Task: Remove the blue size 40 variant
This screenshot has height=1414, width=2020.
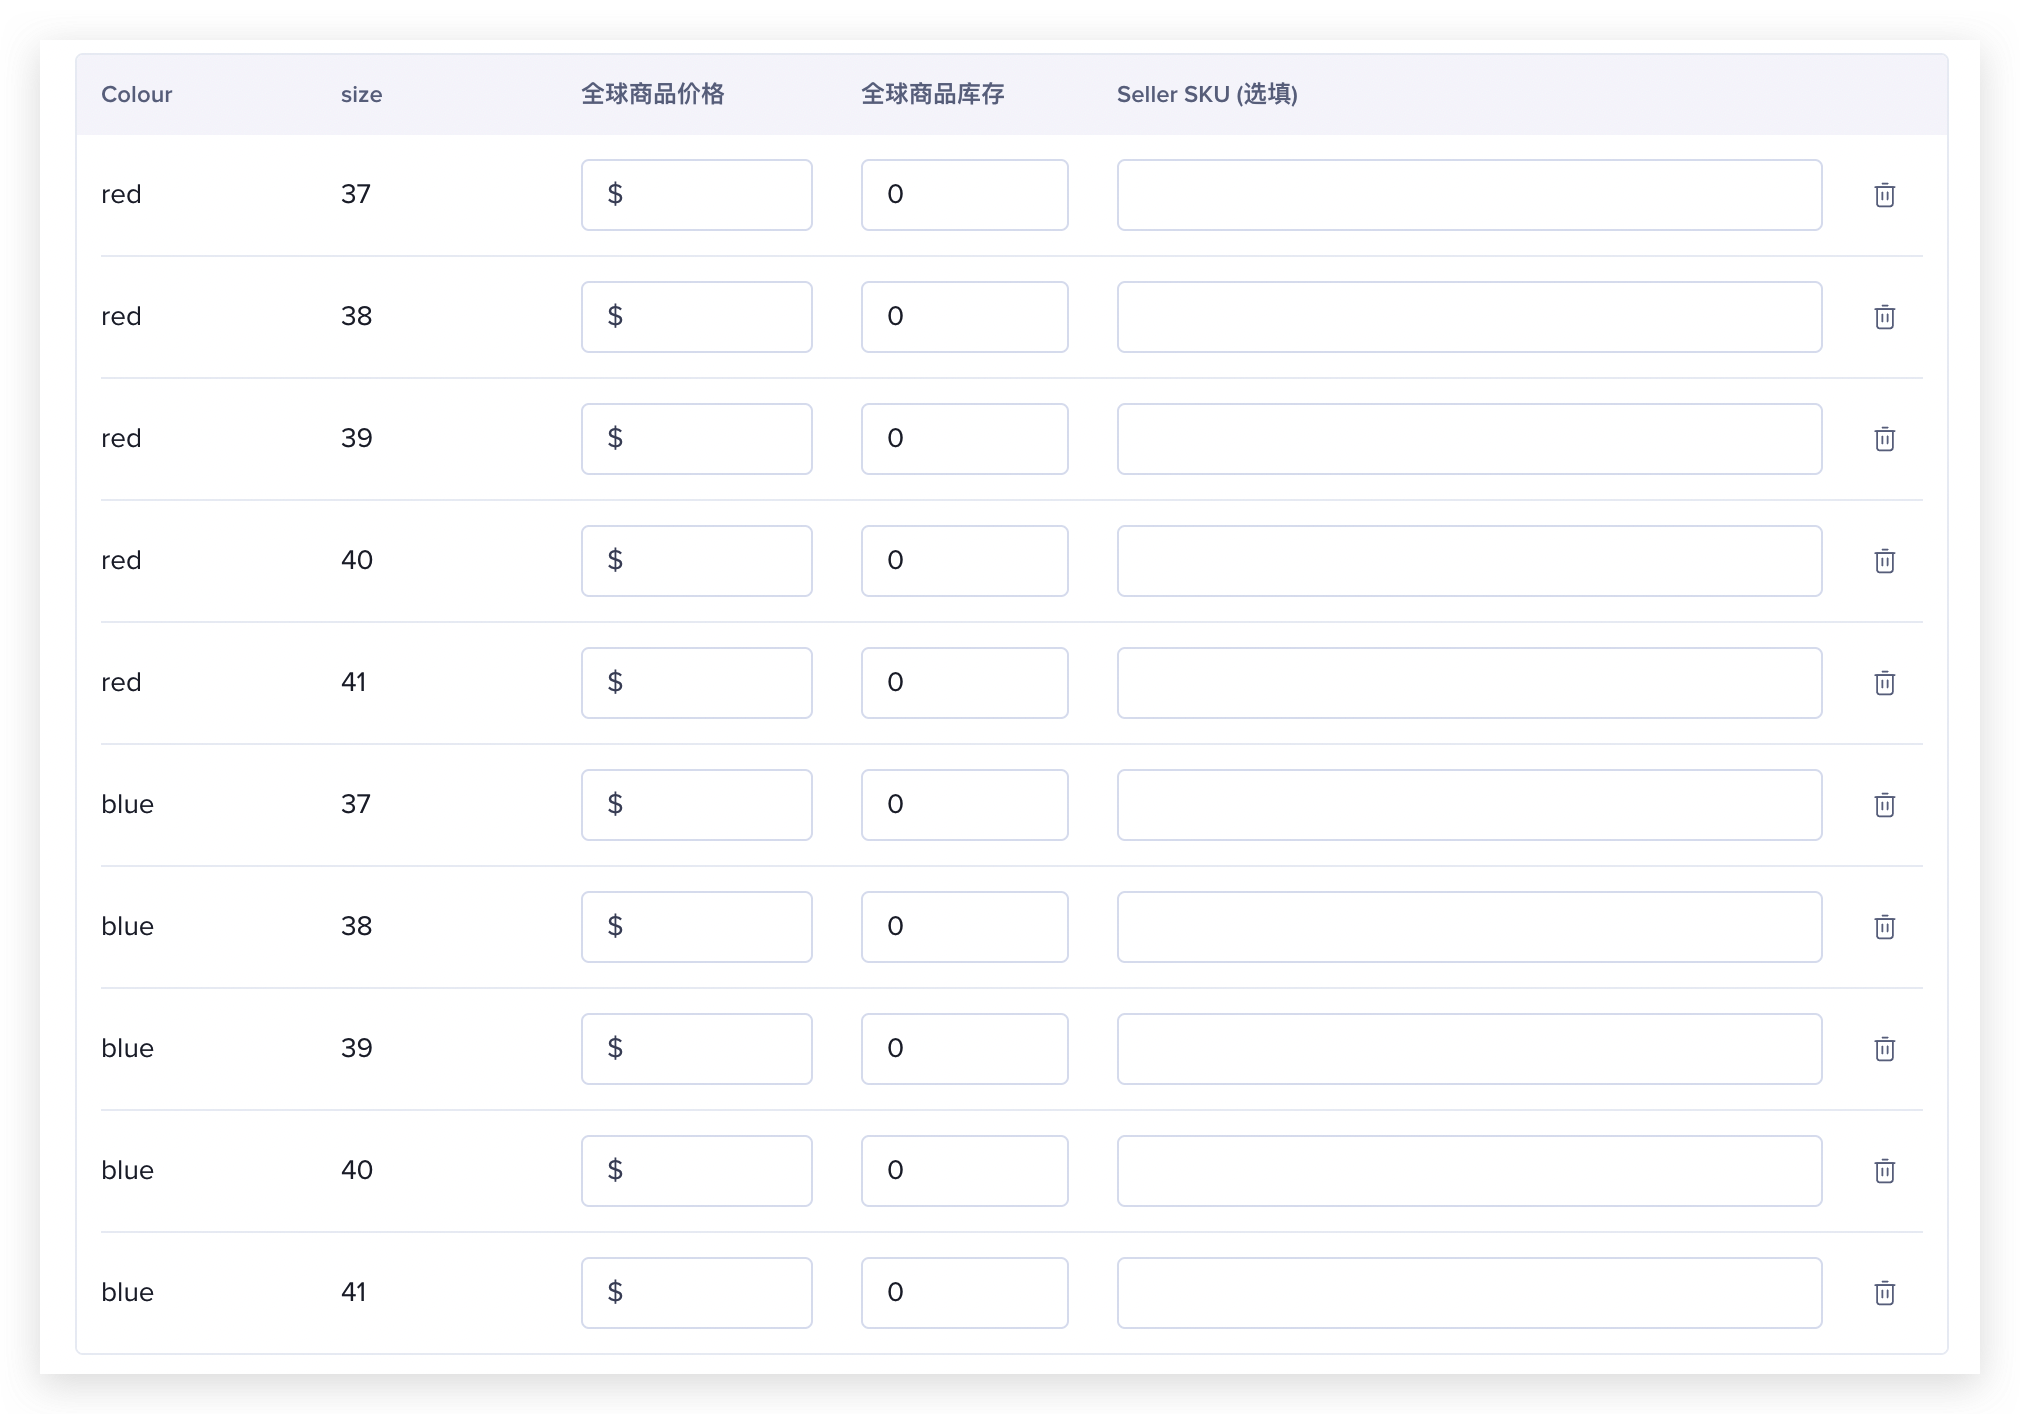Action: click(x=1884, y=1170)
